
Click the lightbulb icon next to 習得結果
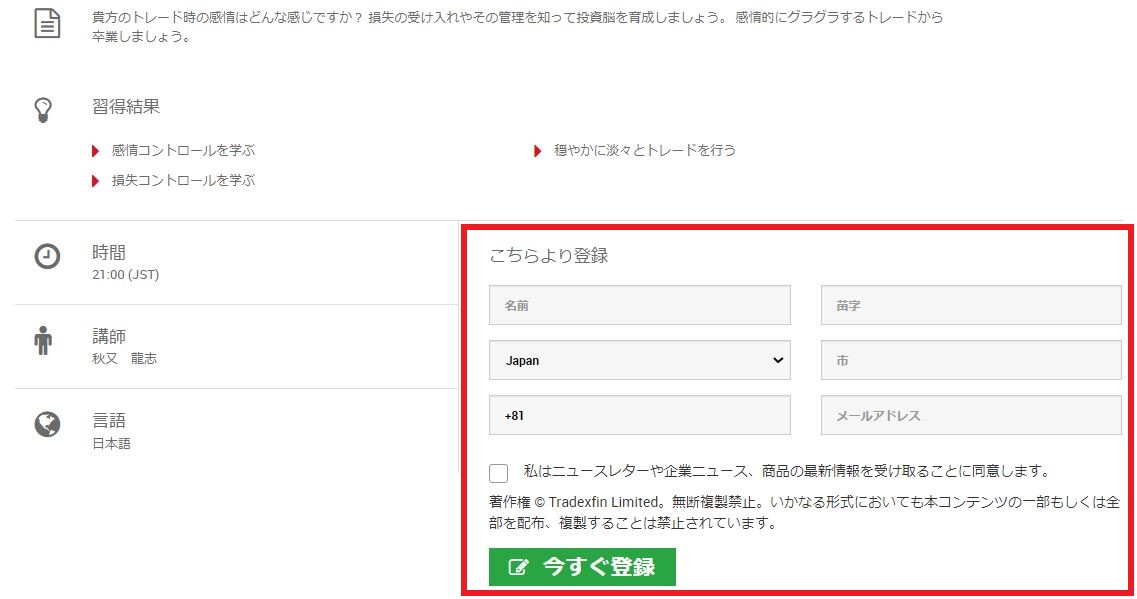pos(43,110)
